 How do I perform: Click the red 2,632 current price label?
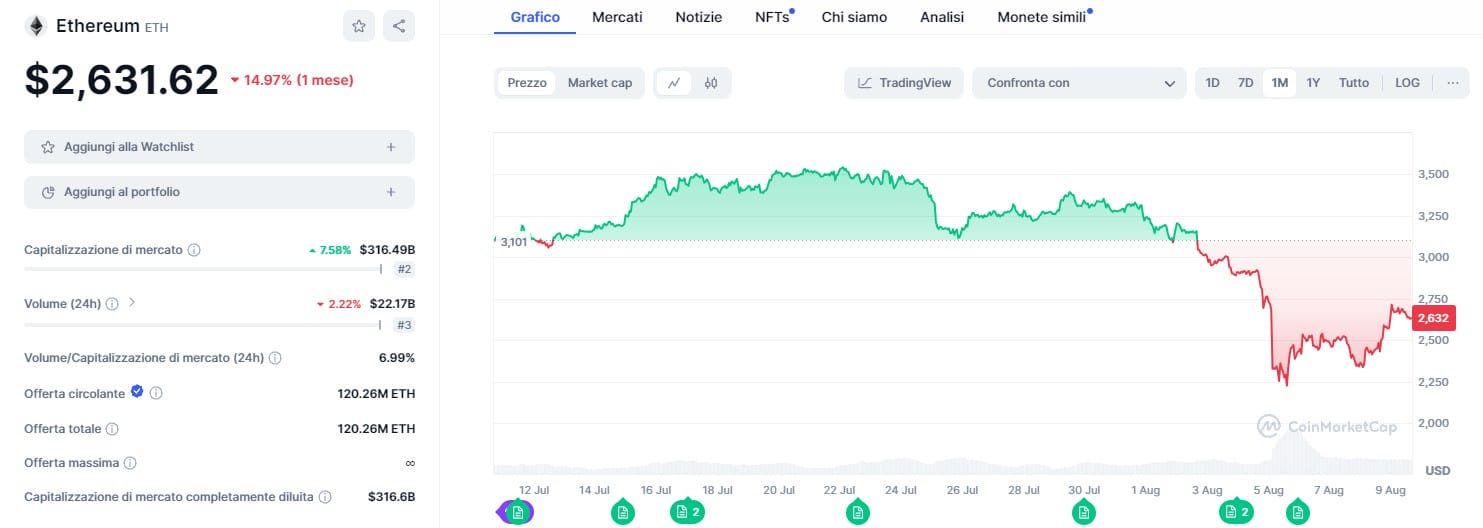[1432, 318]
